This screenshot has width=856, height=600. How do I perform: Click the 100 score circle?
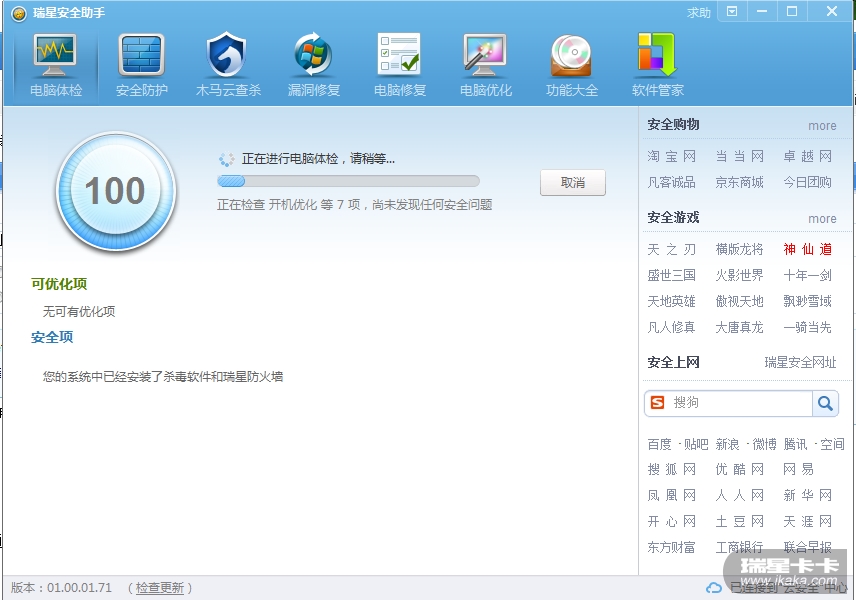coord(116,191)
